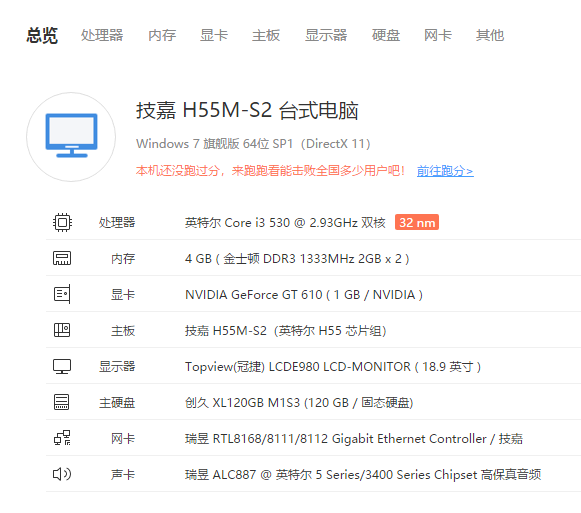The width and height of the screenshot is (581, 513).
Task: Switch to the 网卡 tab
Action: point(438,36)
